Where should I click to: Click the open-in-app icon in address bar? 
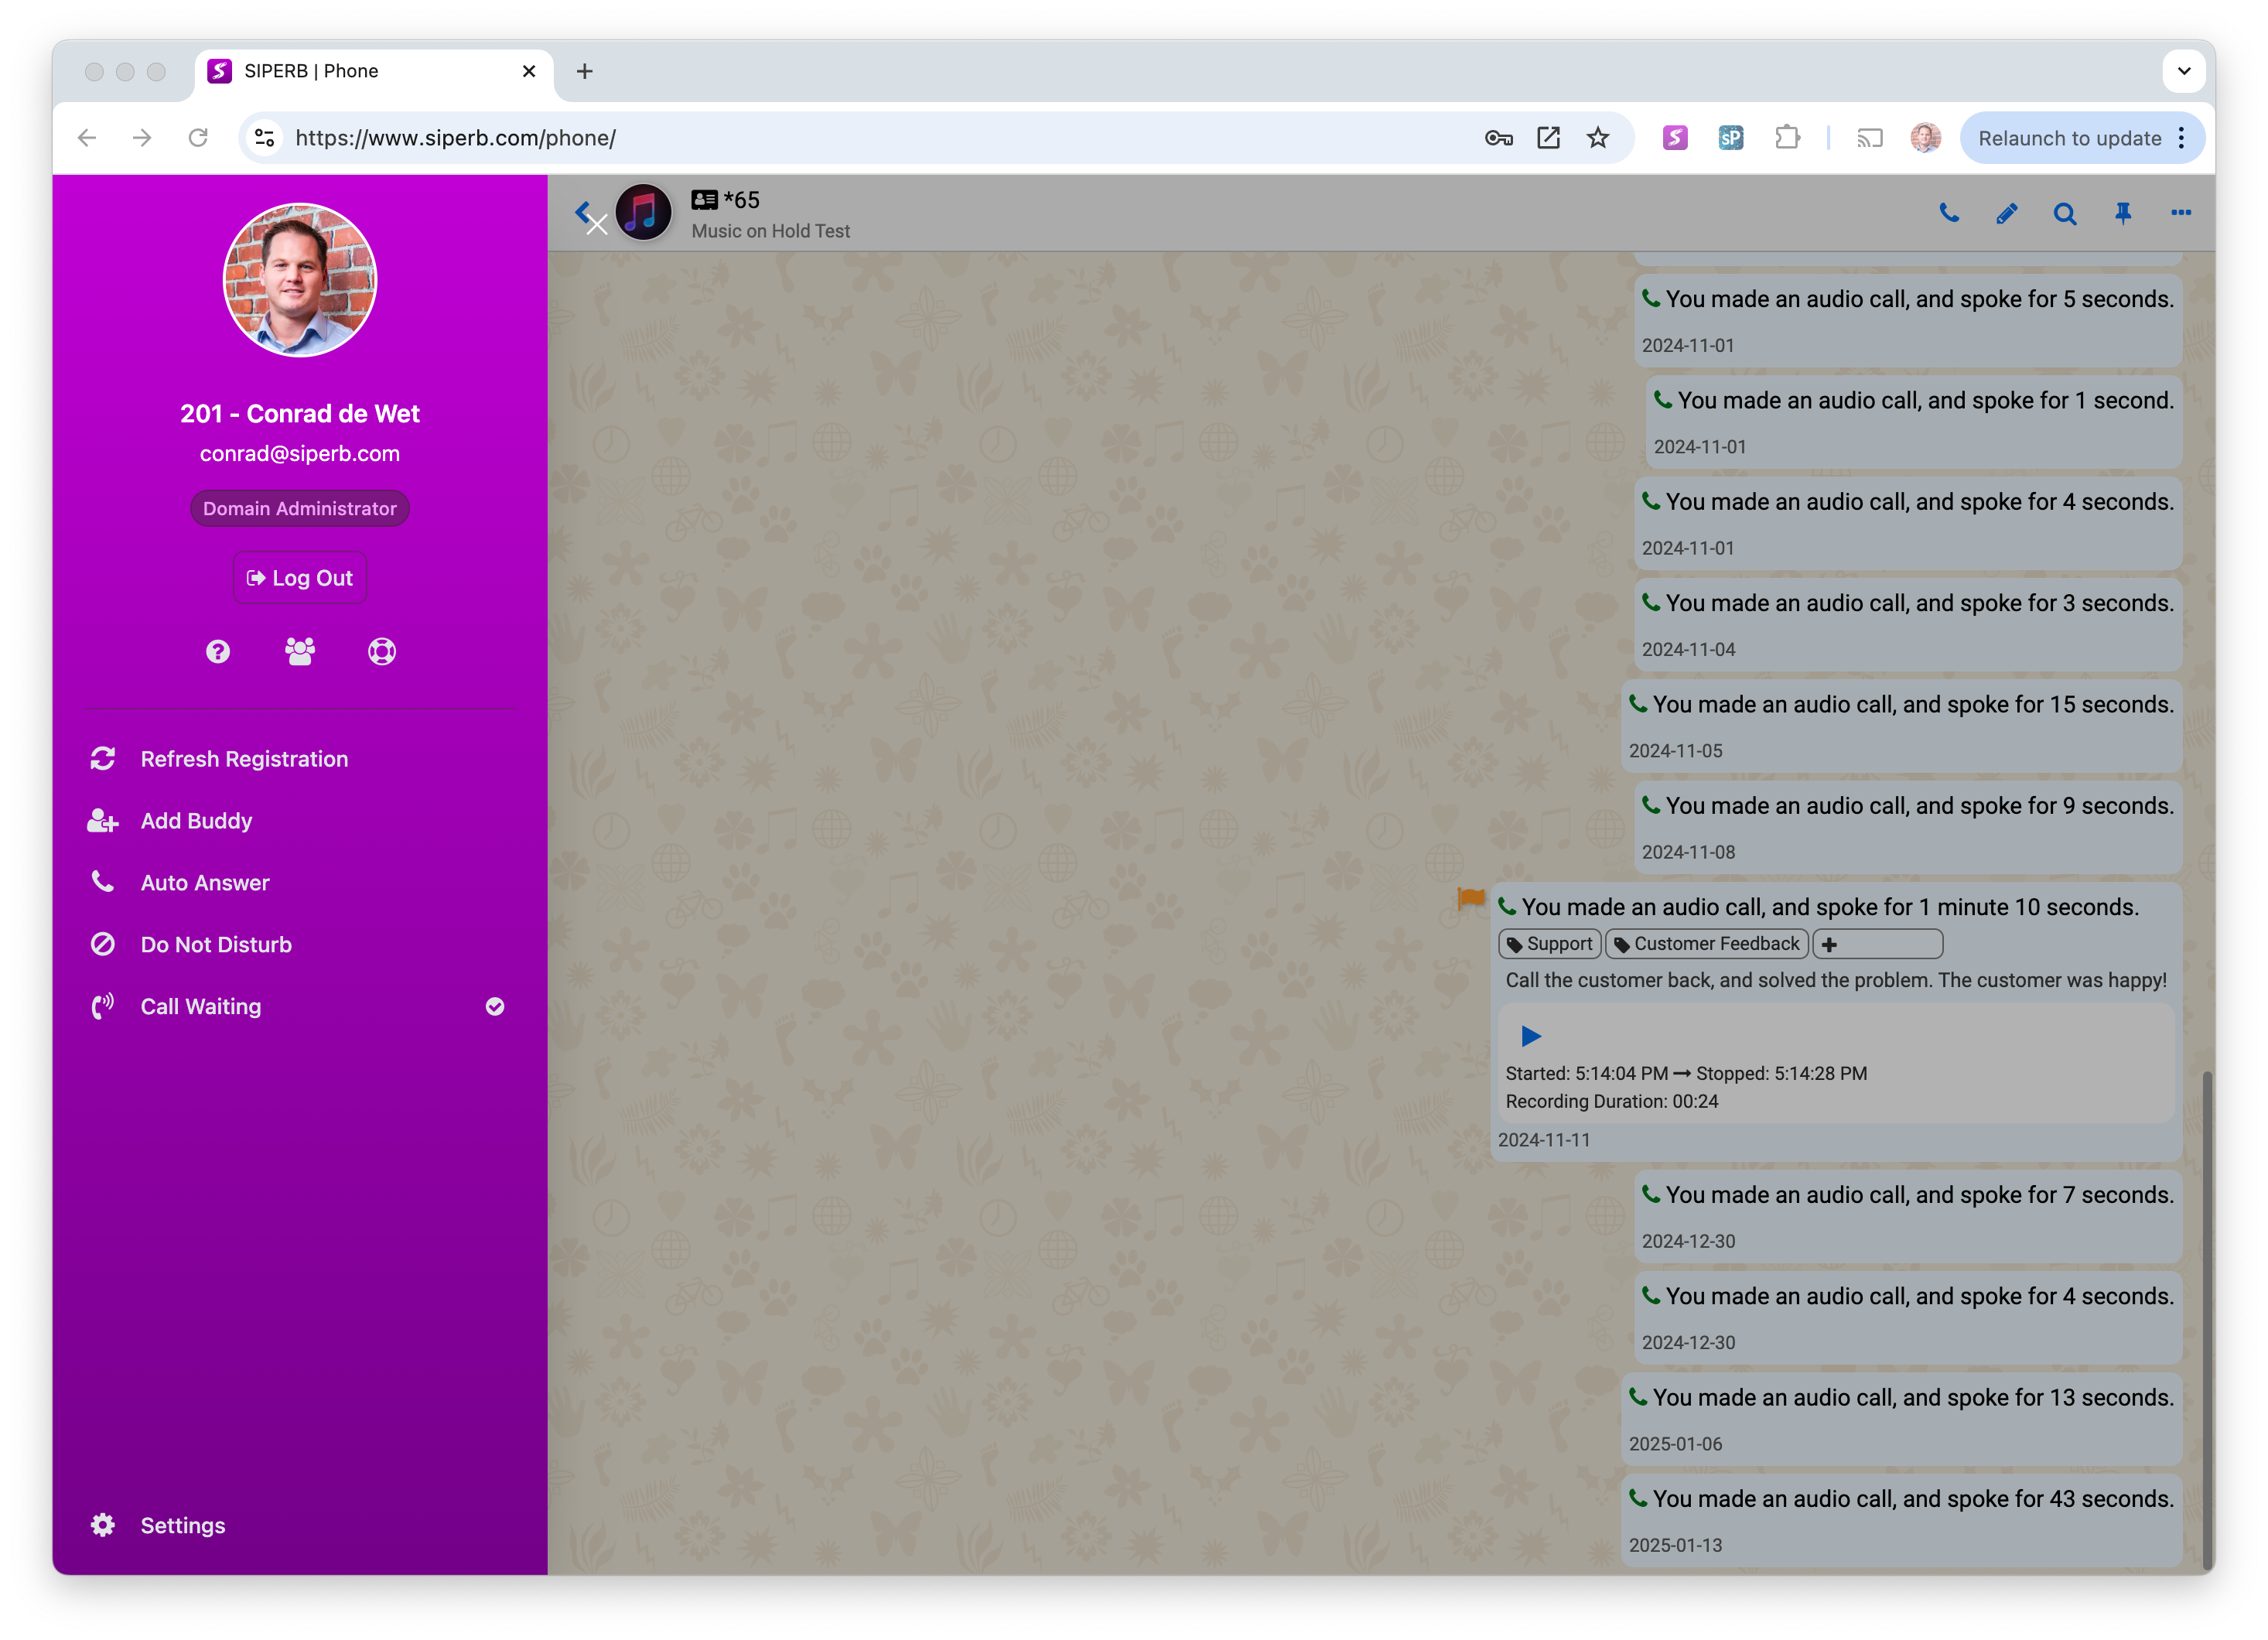coord(1548,138)
